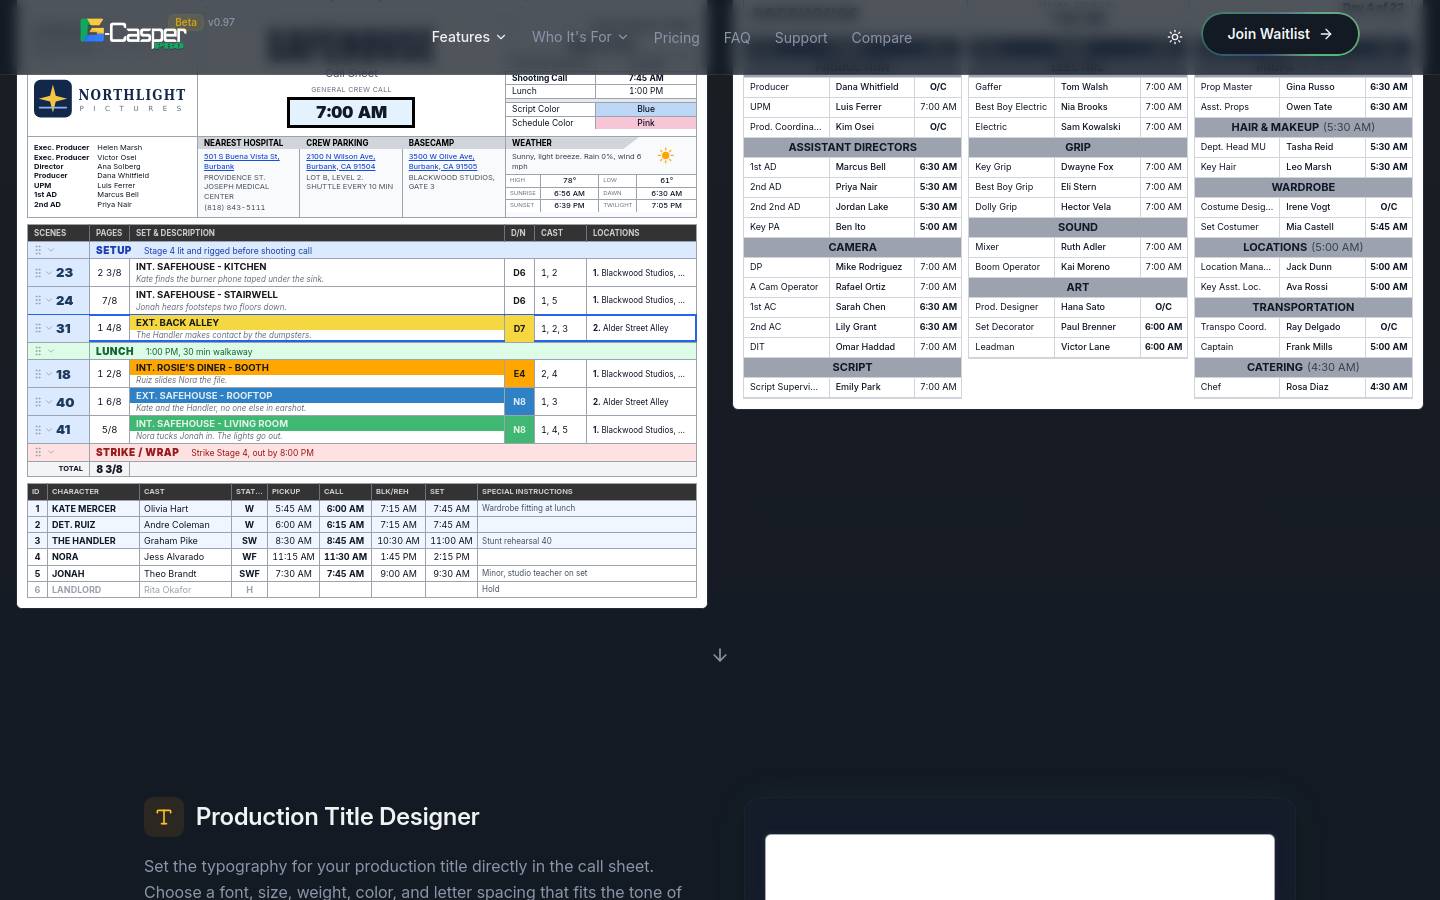Grab the drag handle for scene 41
Image resolution: width=1440 pixels, height=900 pixels.
(38, 431)
